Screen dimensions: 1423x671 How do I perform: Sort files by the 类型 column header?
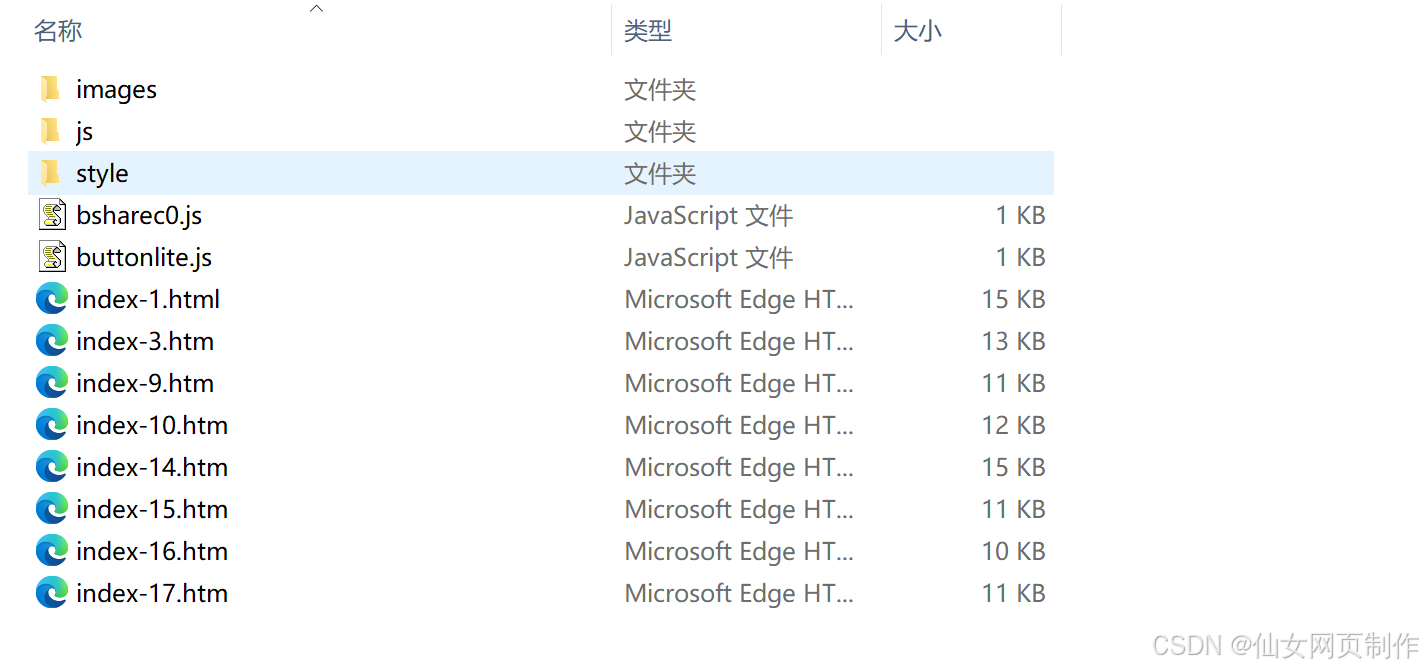[648, 31]
